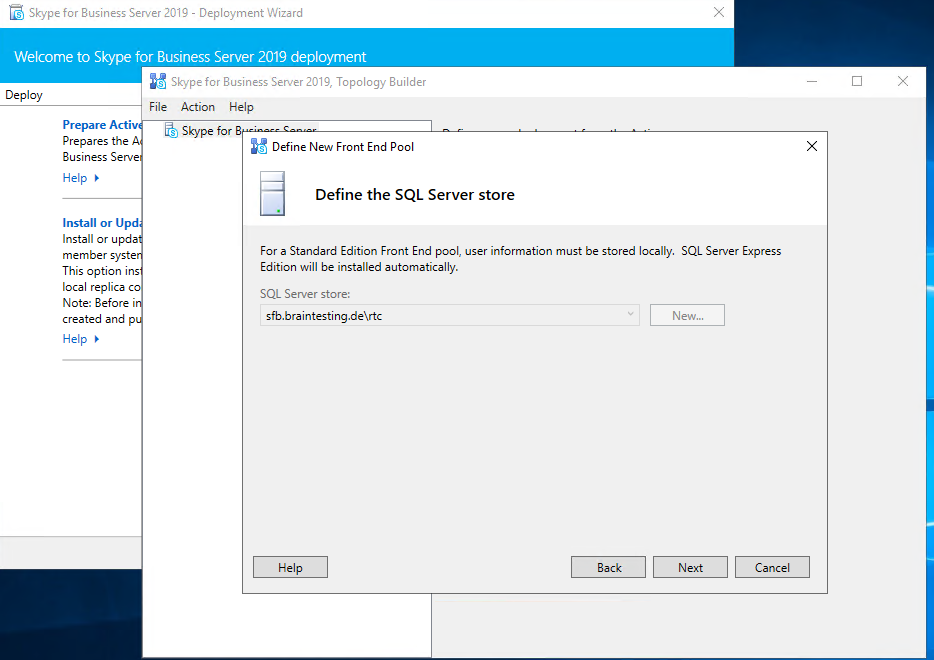Expand Help under Prepare Active Directory
The height and width of the screenshot is (660, 934).
click(81, 178)
